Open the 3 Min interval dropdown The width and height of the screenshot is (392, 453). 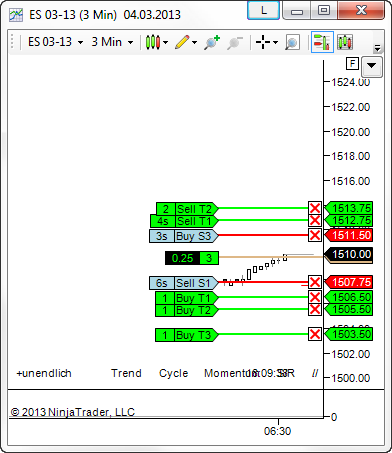pos(112,42)
